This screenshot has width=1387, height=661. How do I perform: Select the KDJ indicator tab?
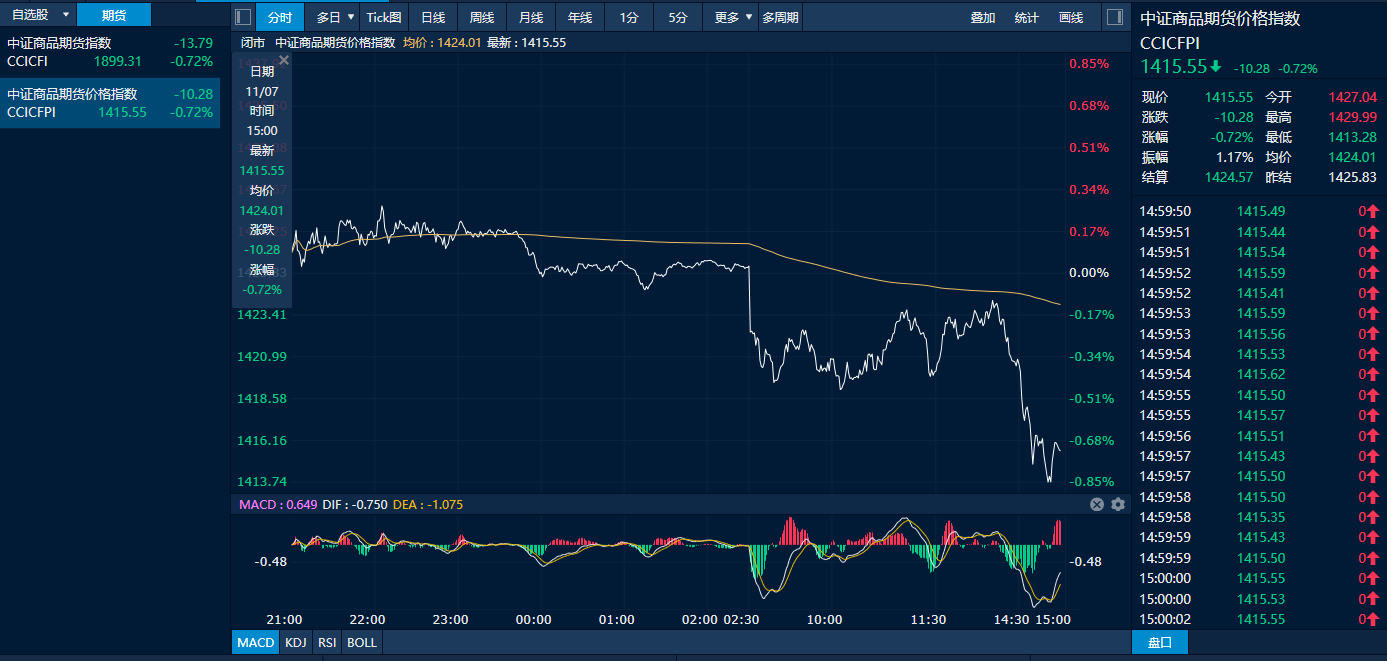296,642
